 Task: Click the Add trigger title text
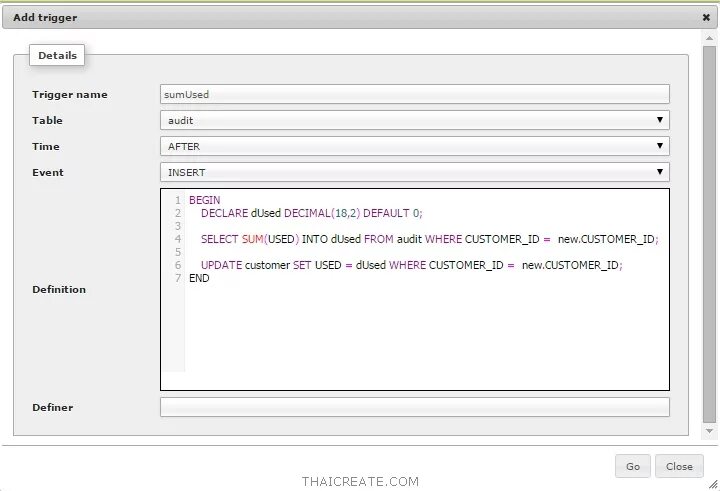click(x=45, y=17)
